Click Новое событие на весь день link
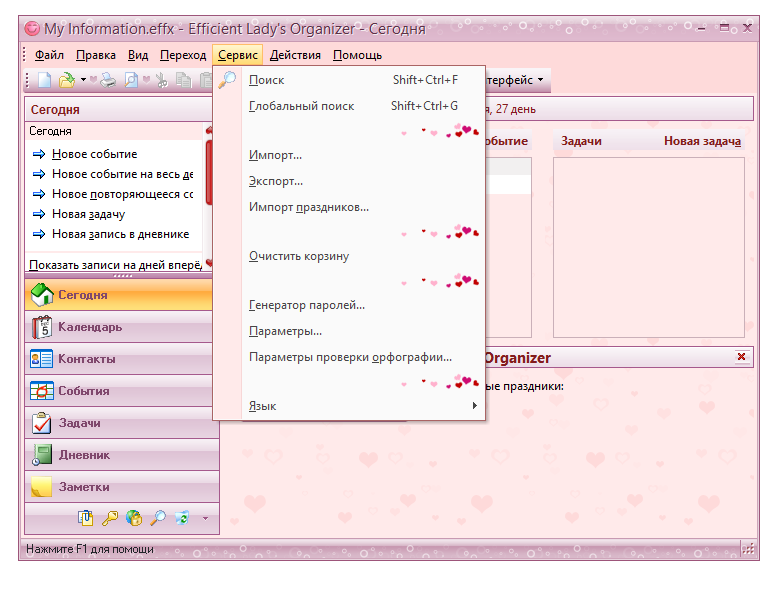 pos(123,174)
